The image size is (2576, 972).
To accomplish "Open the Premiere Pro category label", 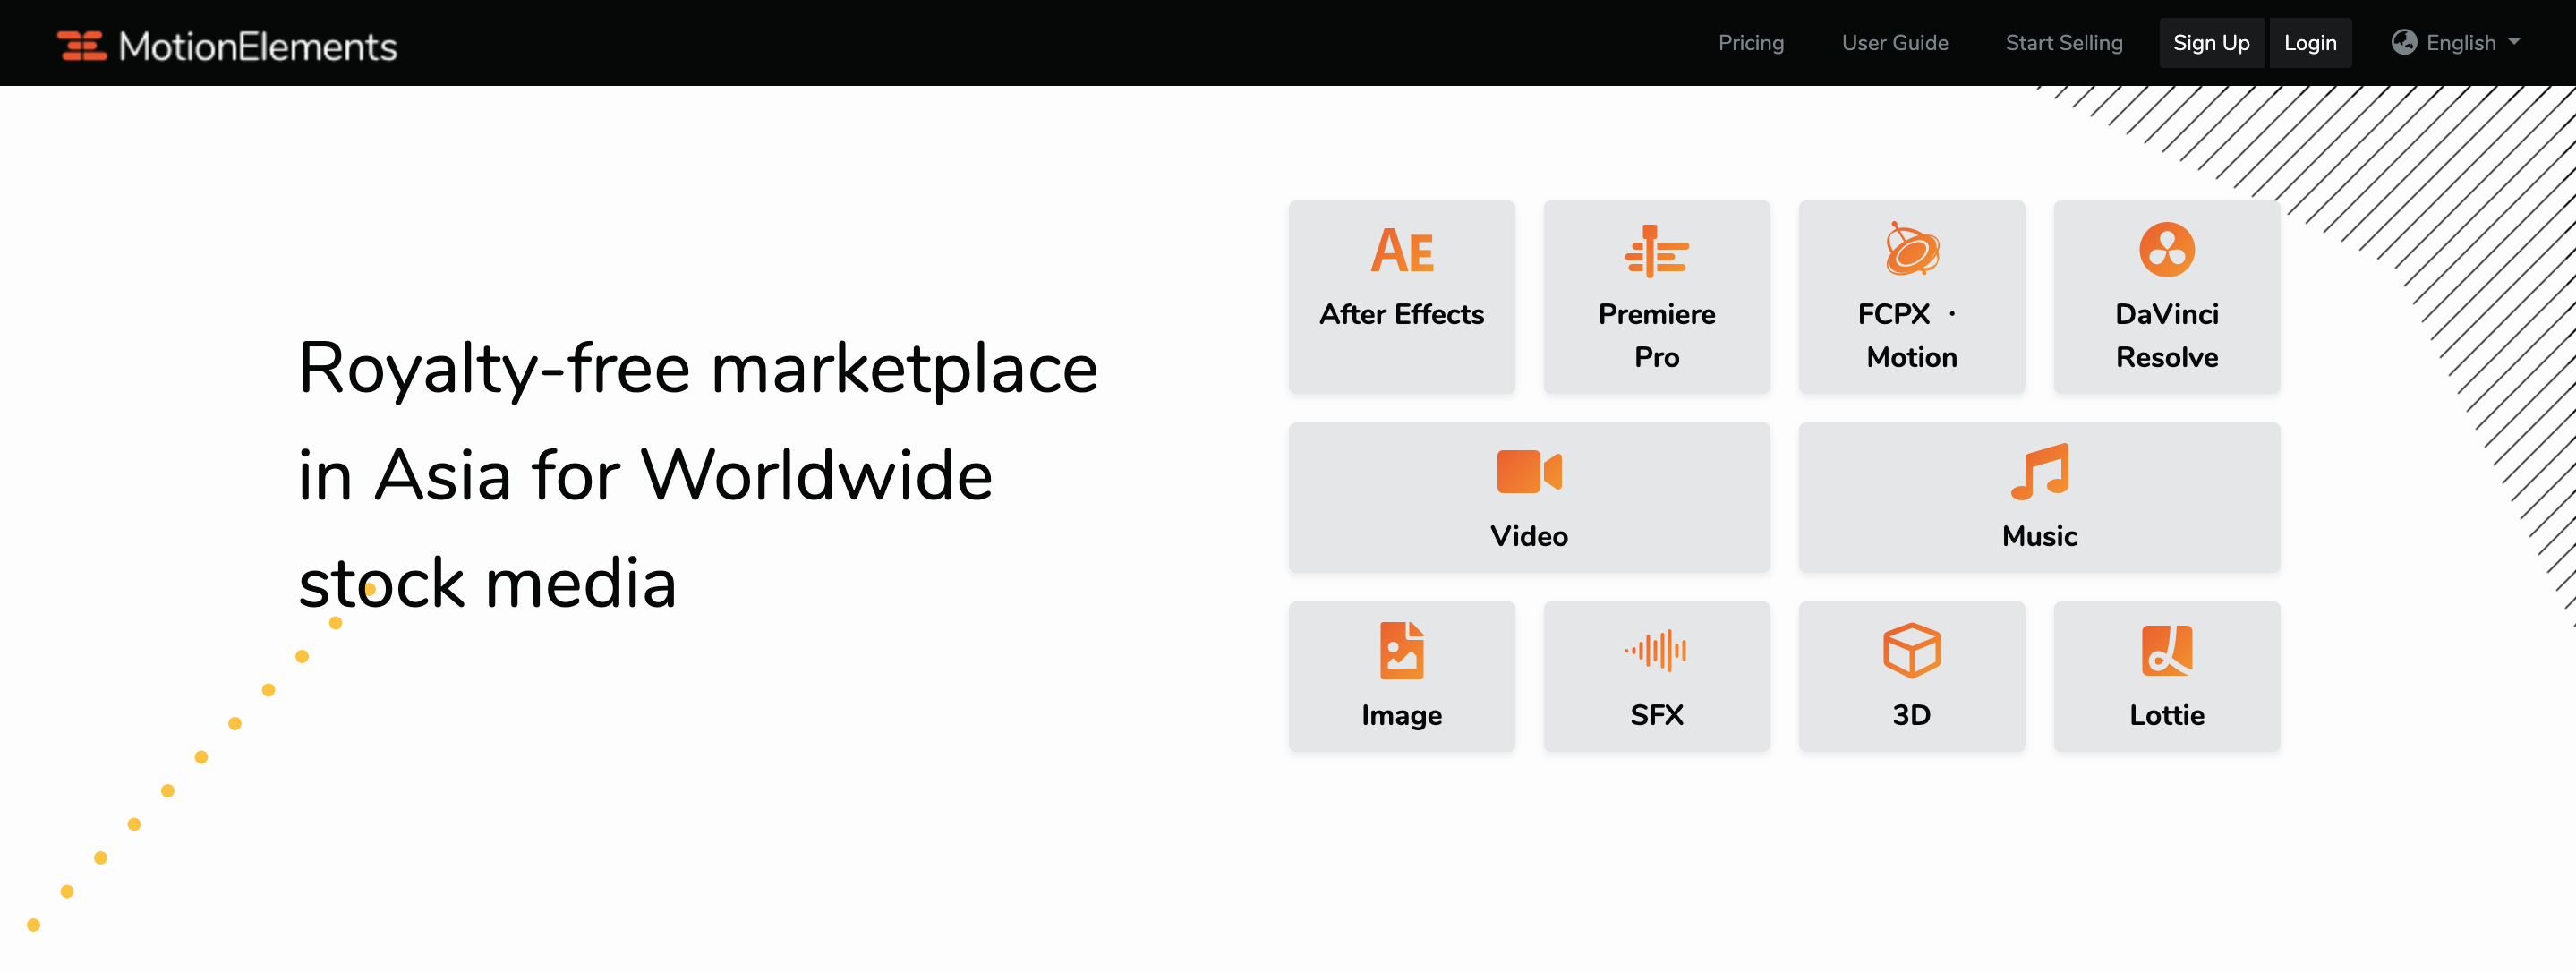I will tap(1656, 335).
